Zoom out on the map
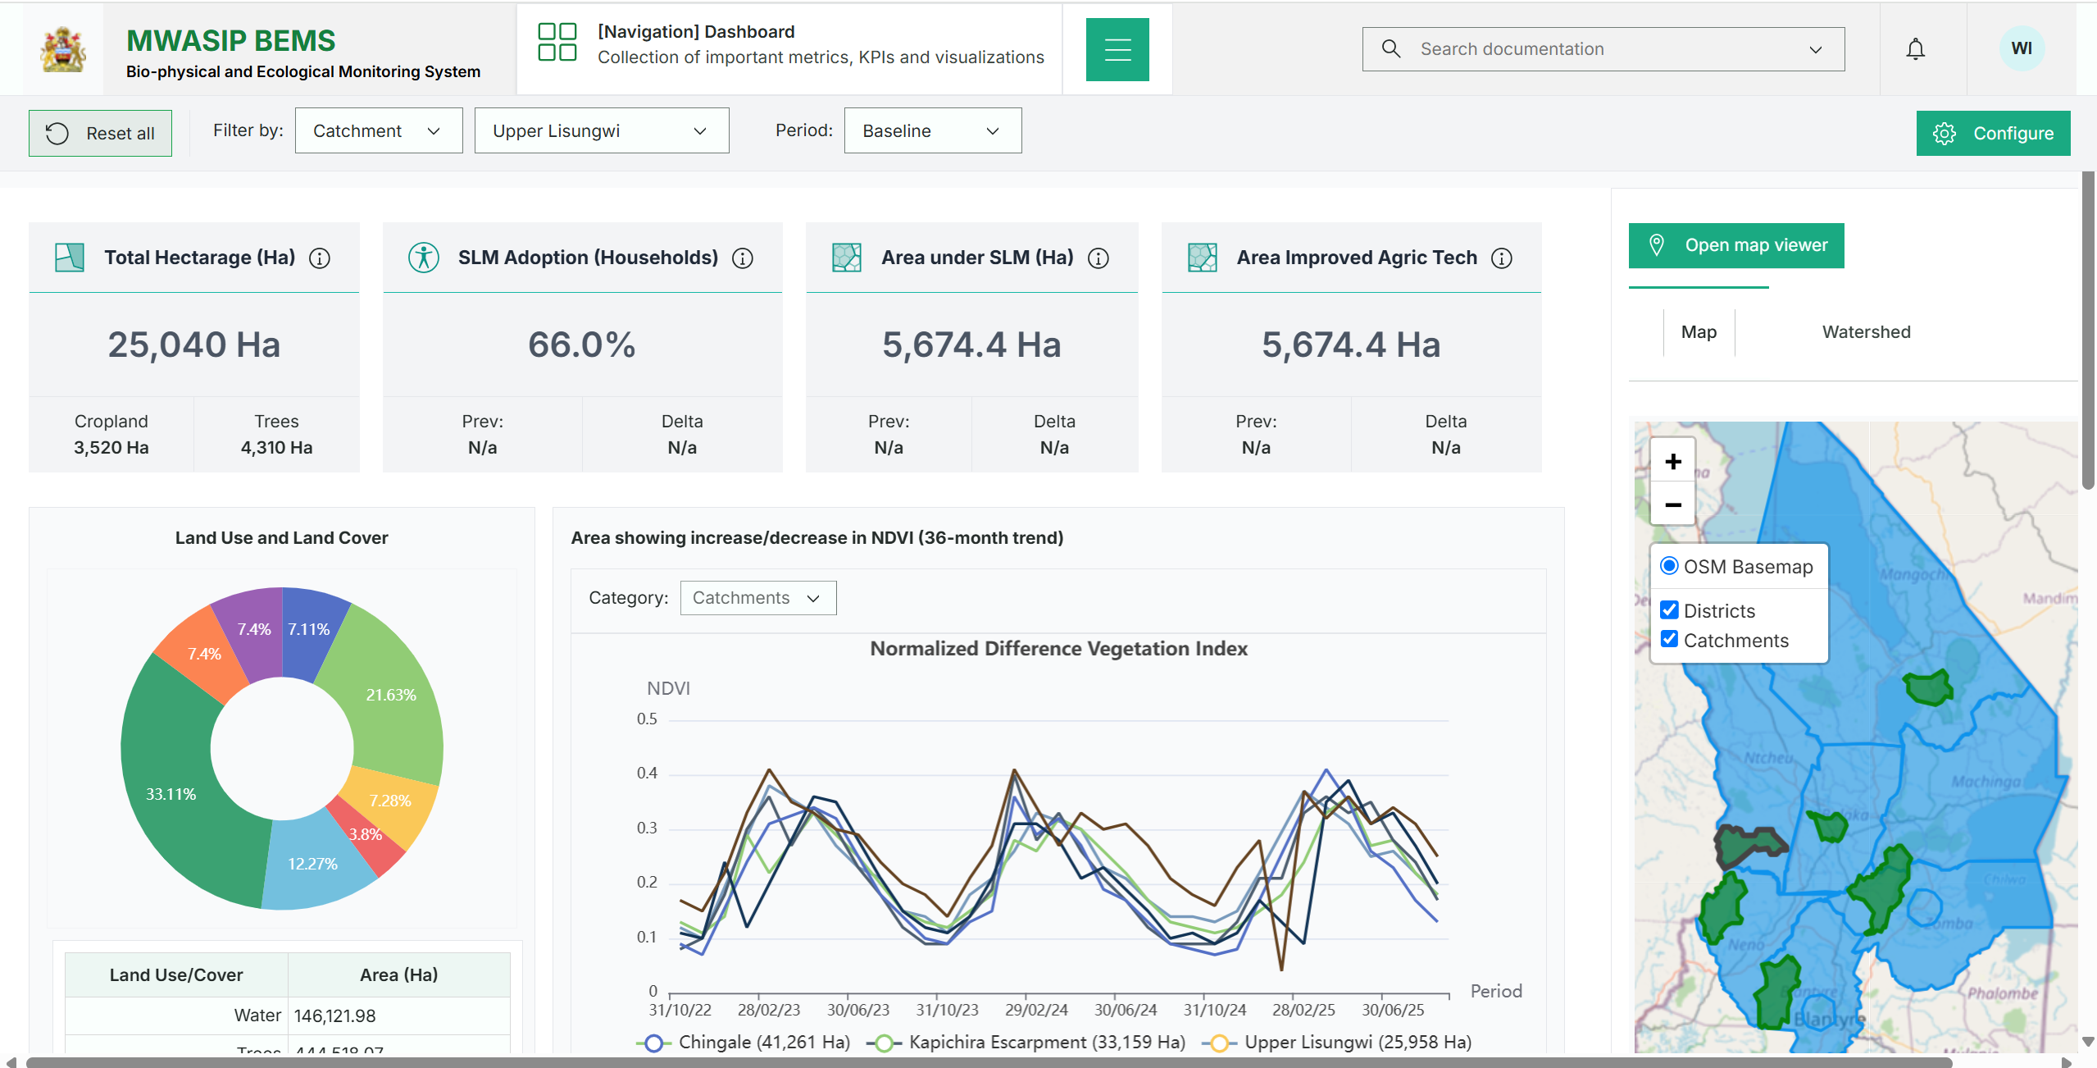Viewport: 2097px width, 1068px height. [x=1673, y=504]
